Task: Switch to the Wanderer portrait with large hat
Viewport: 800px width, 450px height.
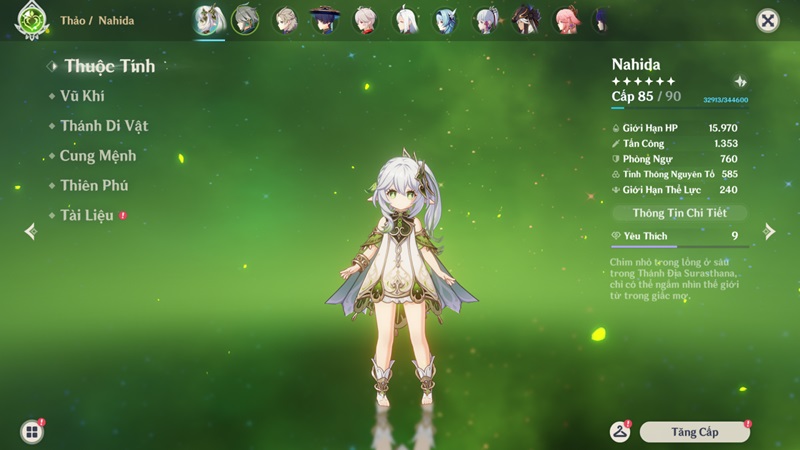Action: [x=325, y=20]
